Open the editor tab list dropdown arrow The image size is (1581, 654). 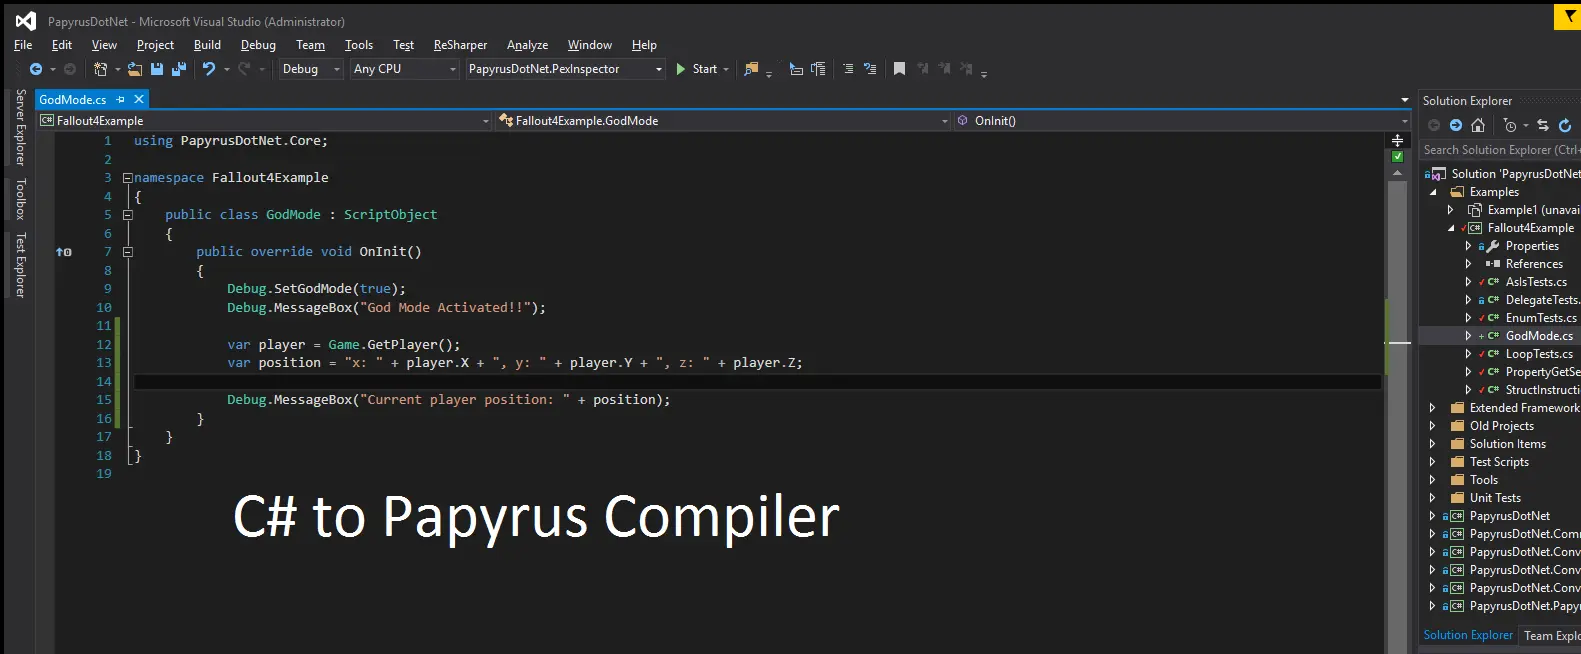tap(1405, 100)
